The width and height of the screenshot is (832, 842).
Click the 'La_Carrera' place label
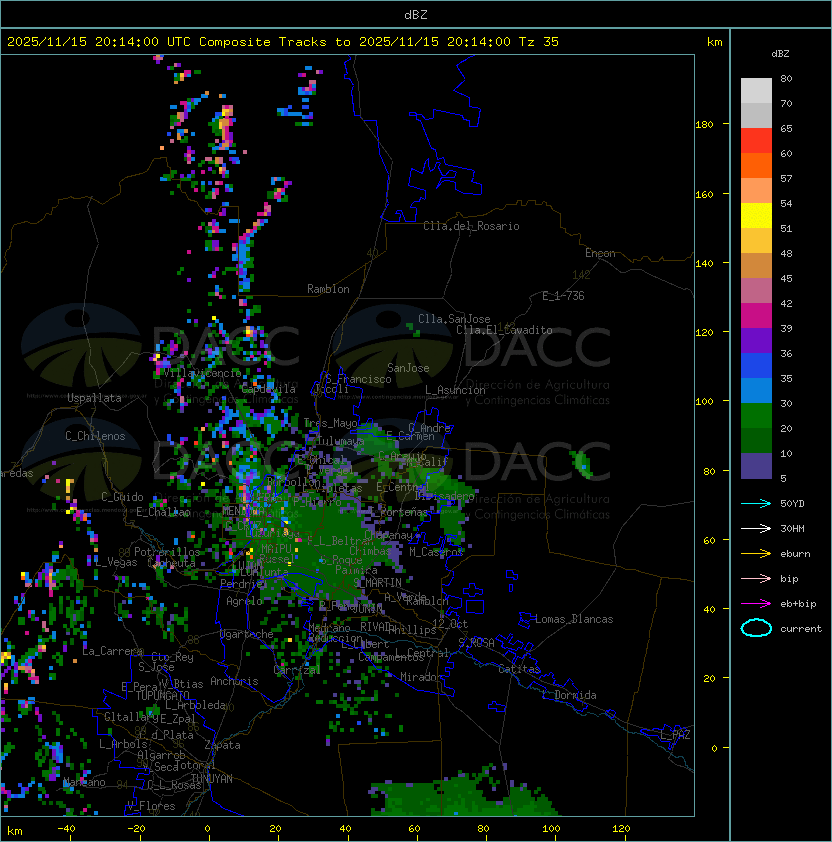coord(112,651)
